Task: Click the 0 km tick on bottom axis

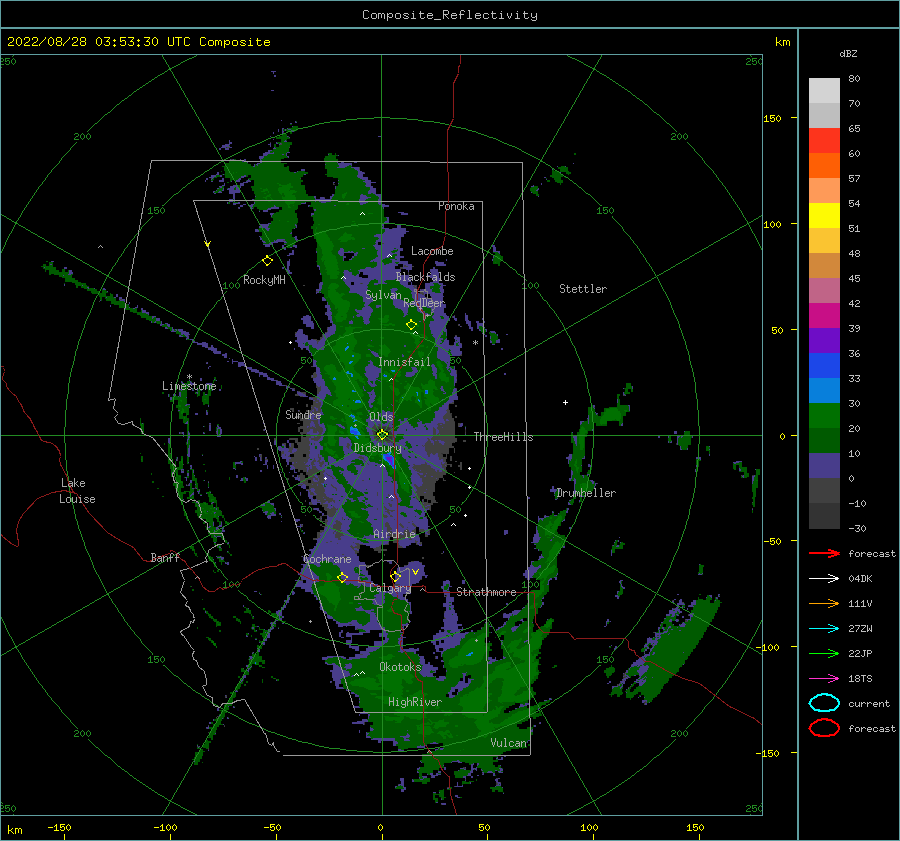Action: 380,827
